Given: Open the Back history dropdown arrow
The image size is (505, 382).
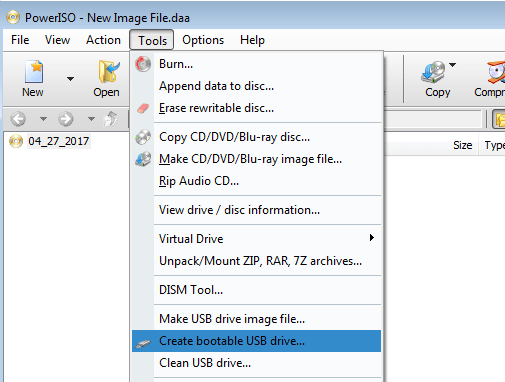Looking at the screenshot, I should (x=43, y=119).
